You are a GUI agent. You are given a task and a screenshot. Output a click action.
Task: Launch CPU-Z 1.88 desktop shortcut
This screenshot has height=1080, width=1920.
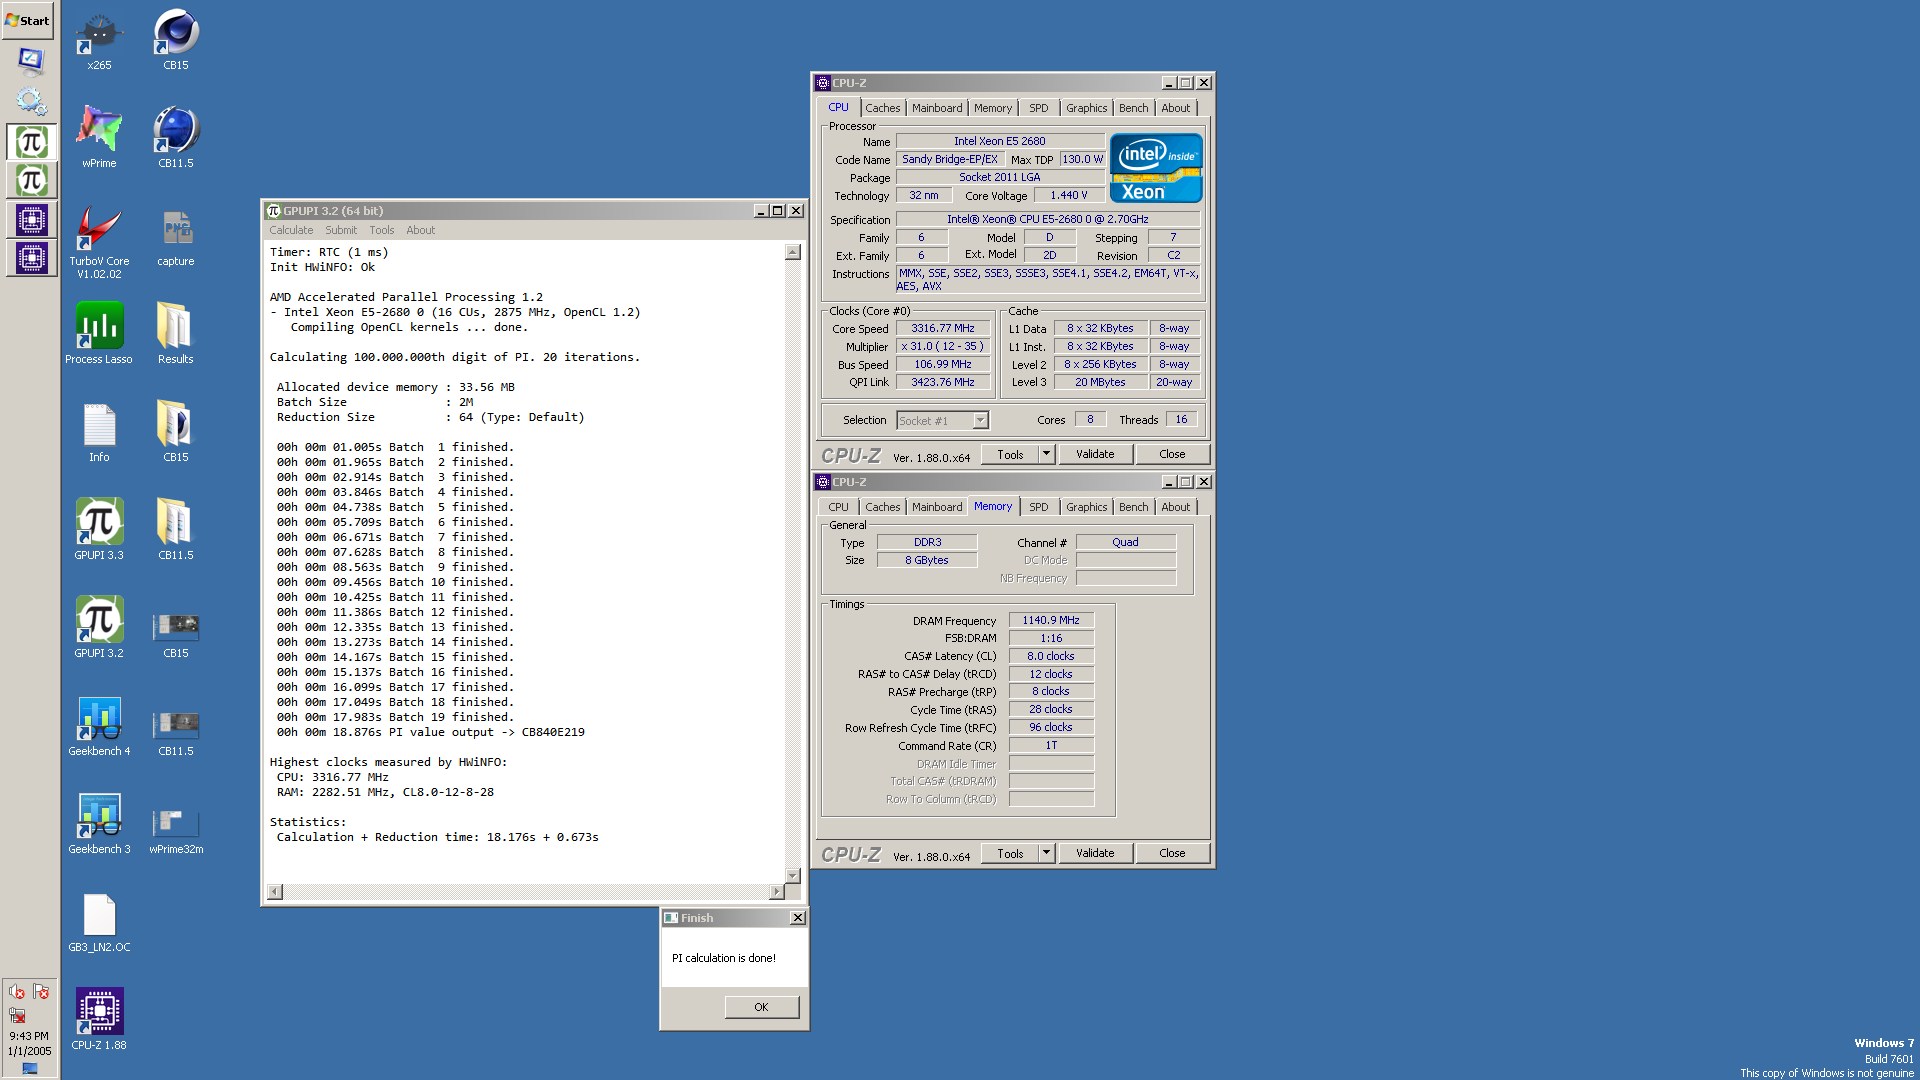99,1019
